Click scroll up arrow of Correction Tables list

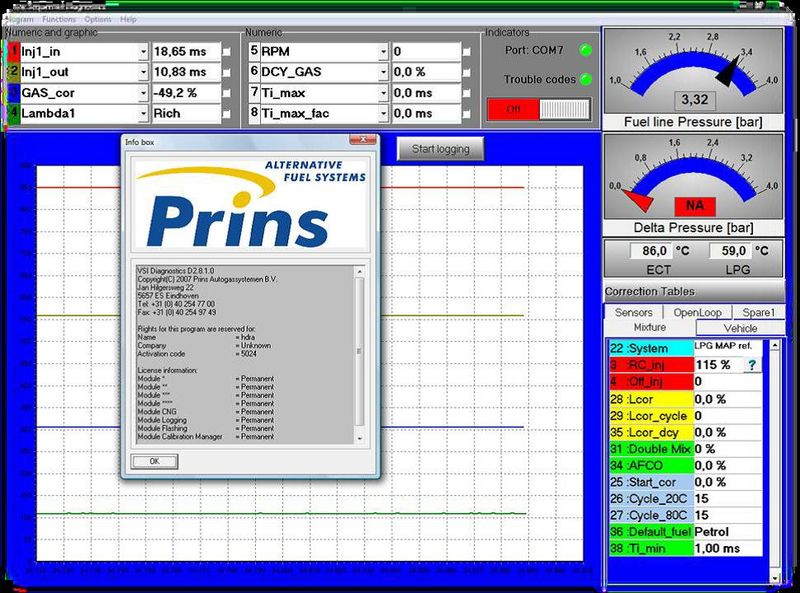pyautogui.click(x=774, y=345)
